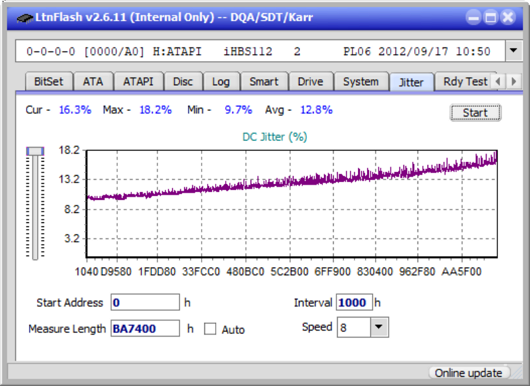Open the System tab
Viewport: 530px width, 386px height.
pyautogui.click(x=361, y=81)
